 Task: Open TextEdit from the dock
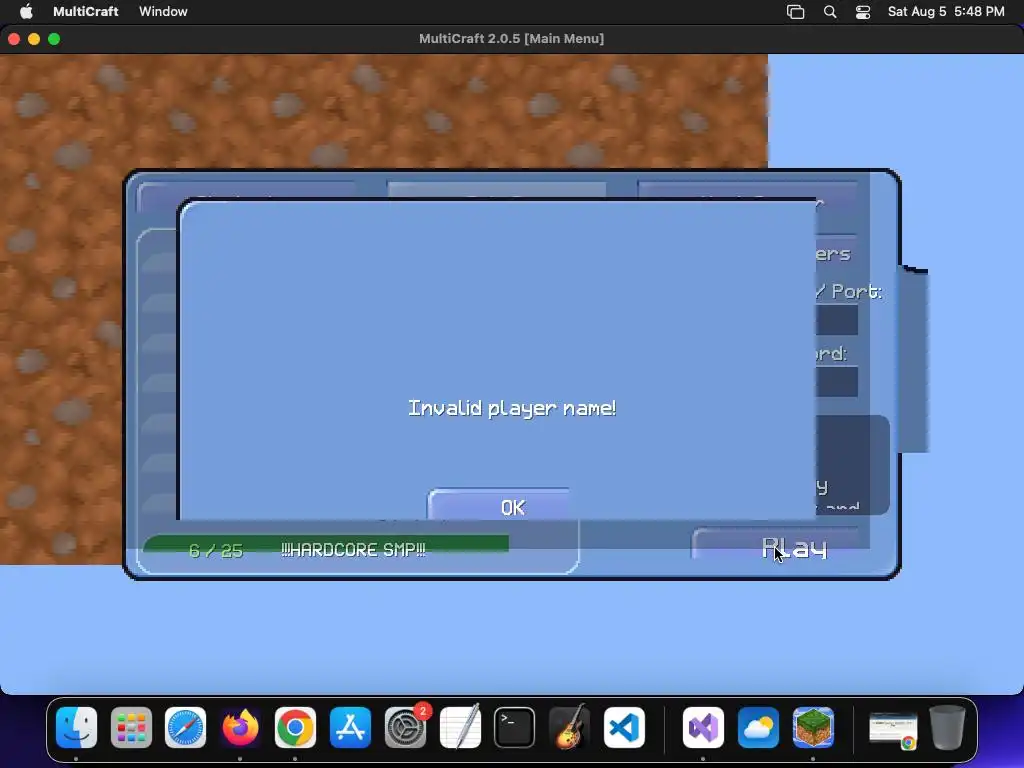coord(460,727)
